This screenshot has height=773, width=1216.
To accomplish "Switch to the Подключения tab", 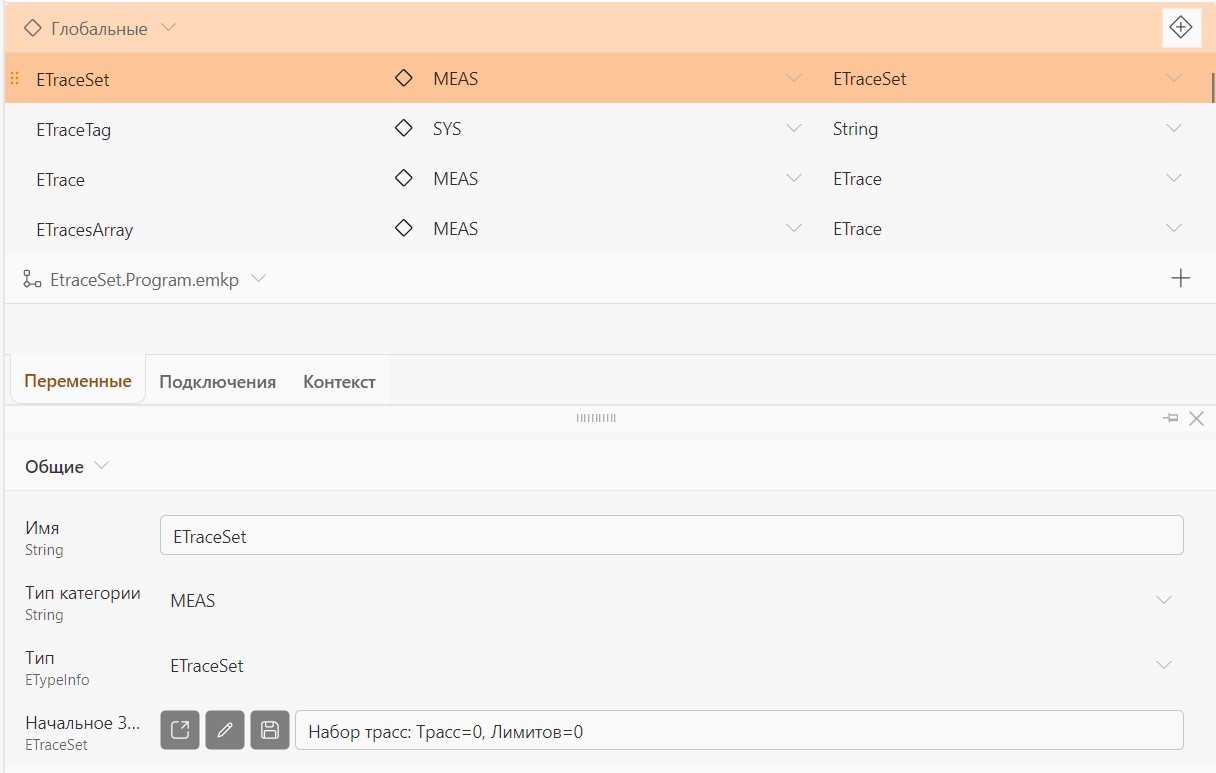I will pyautogui.click(x=217, y=381).
